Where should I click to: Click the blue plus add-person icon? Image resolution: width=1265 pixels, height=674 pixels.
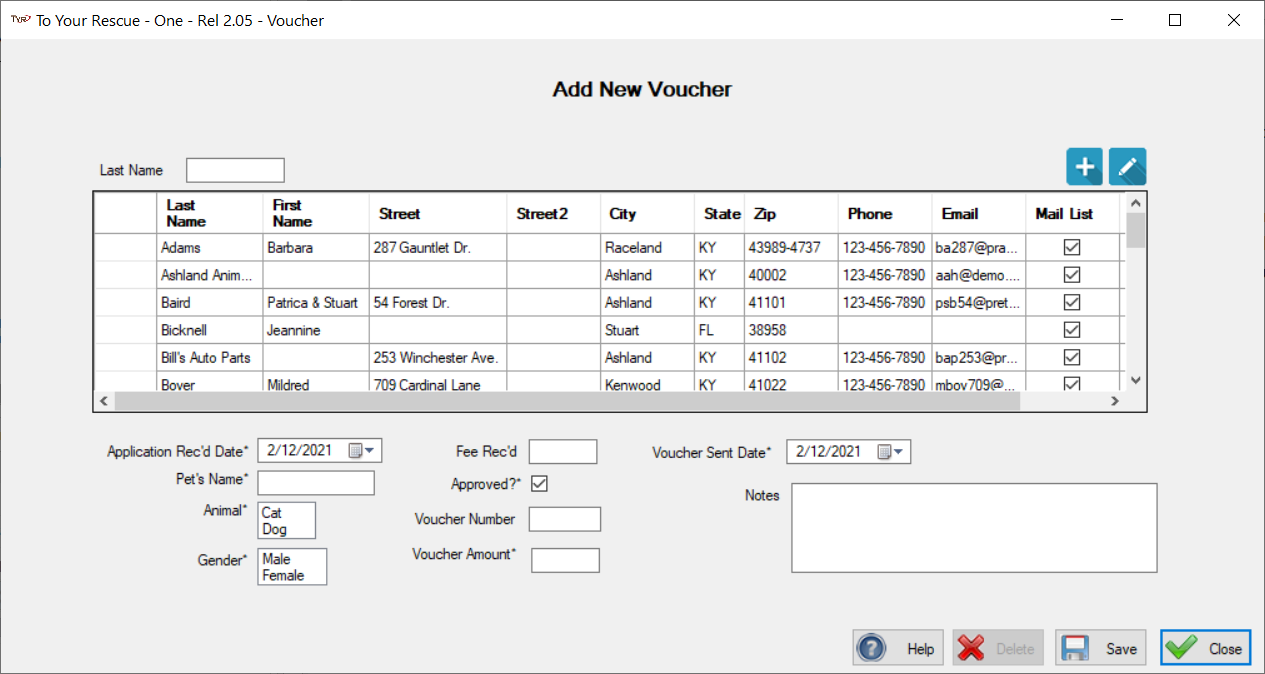1084,166
